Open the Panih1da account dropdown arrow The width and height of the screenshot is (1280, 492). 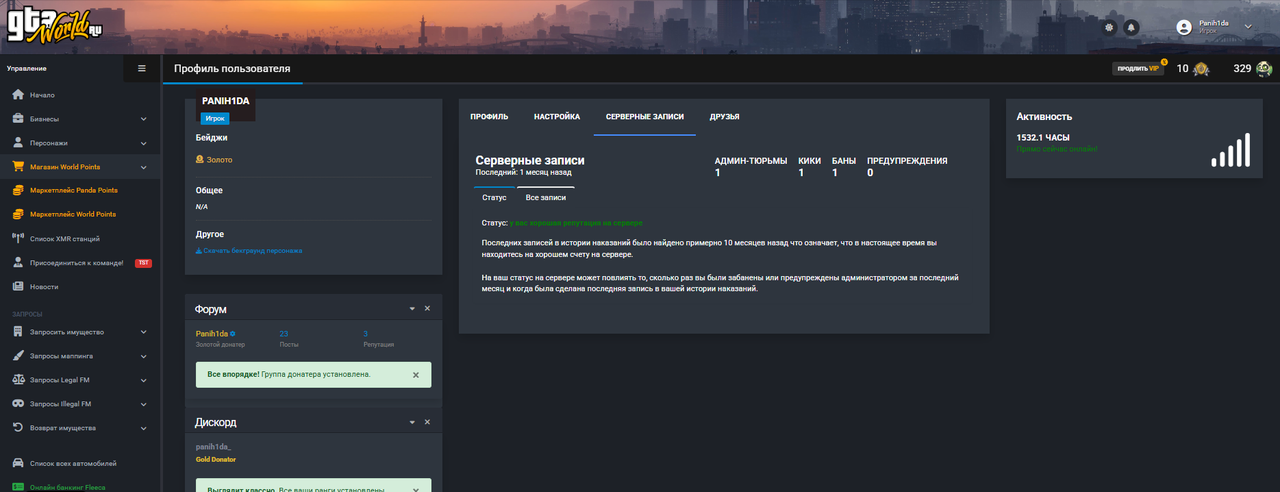coord(1248,27)
